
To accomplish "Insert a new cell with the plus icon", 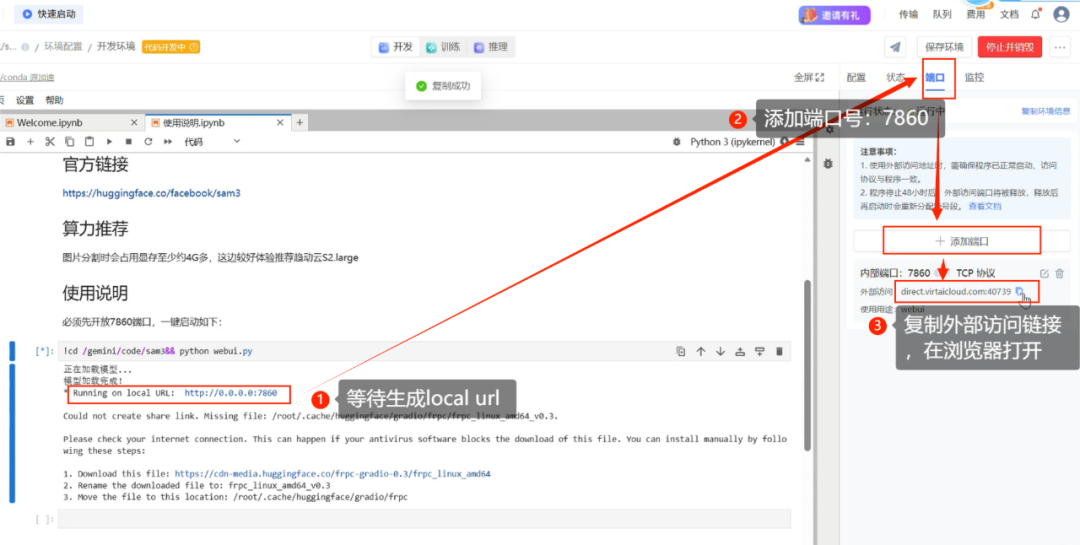I will (30, 141).
